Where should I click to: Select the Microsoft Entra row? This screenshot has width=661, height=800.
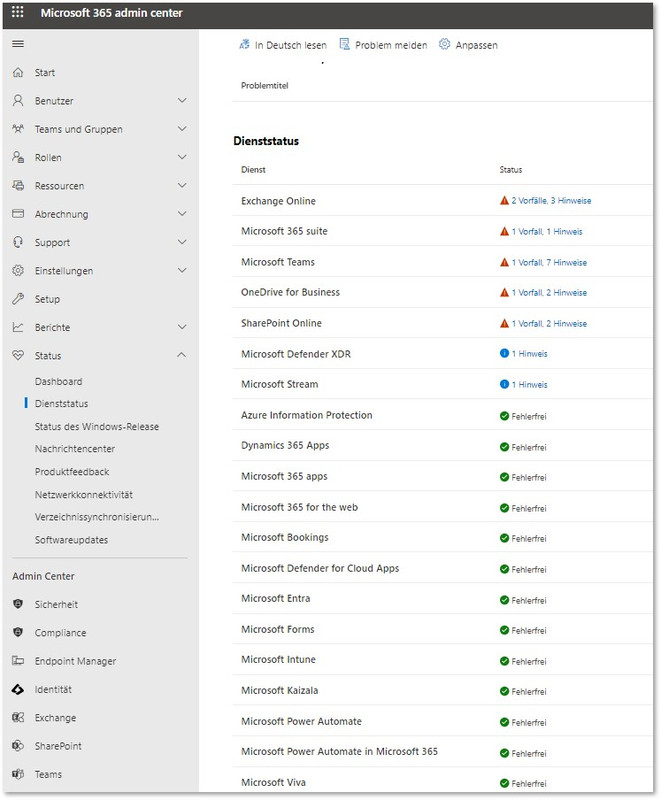[443, 598]
